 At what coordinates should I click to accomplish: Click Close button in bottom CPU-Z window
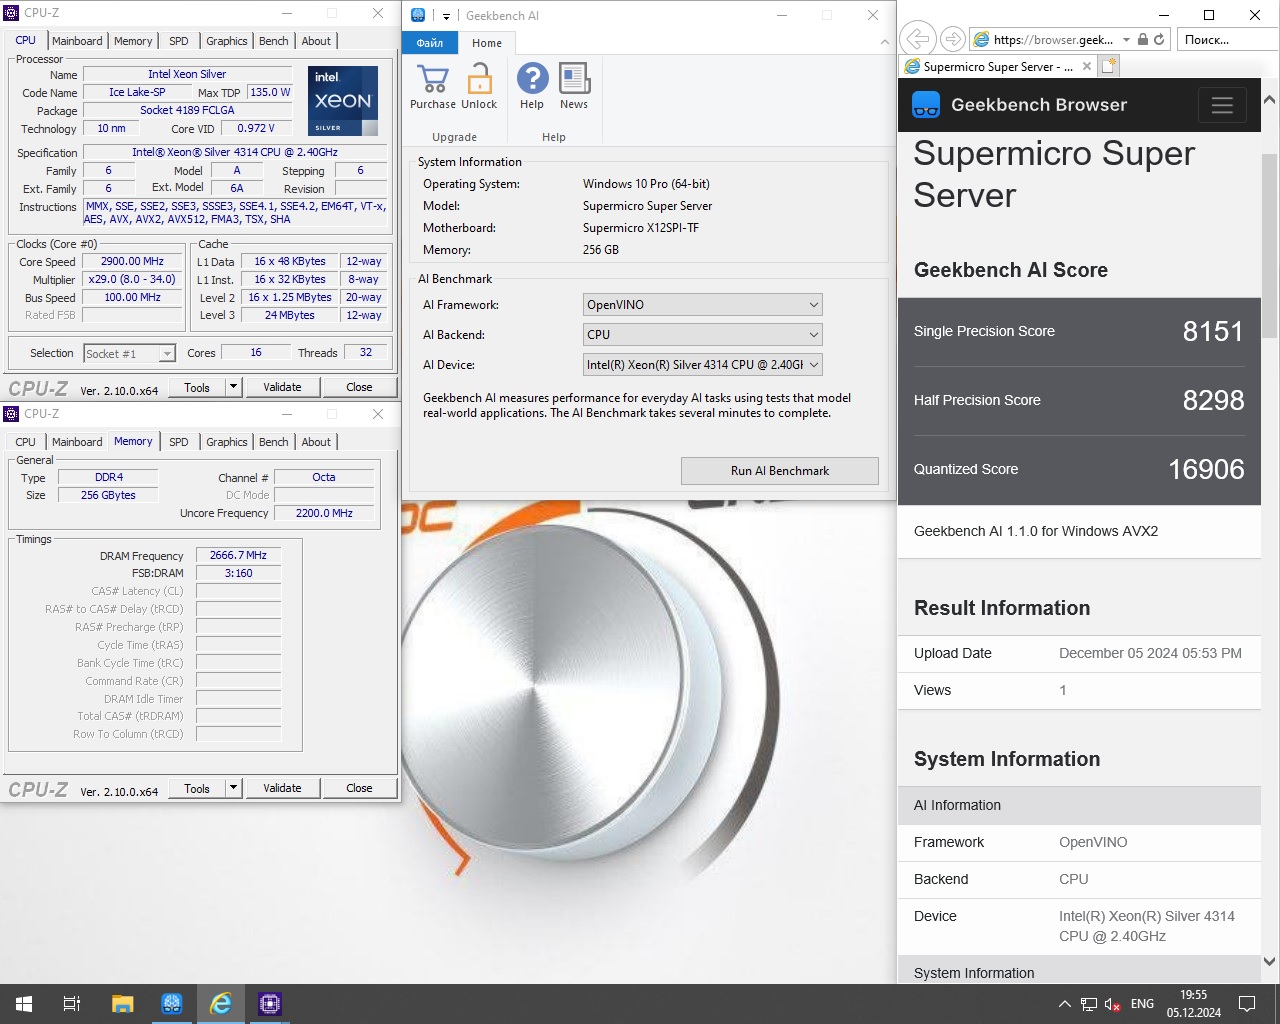pos(359,788)
